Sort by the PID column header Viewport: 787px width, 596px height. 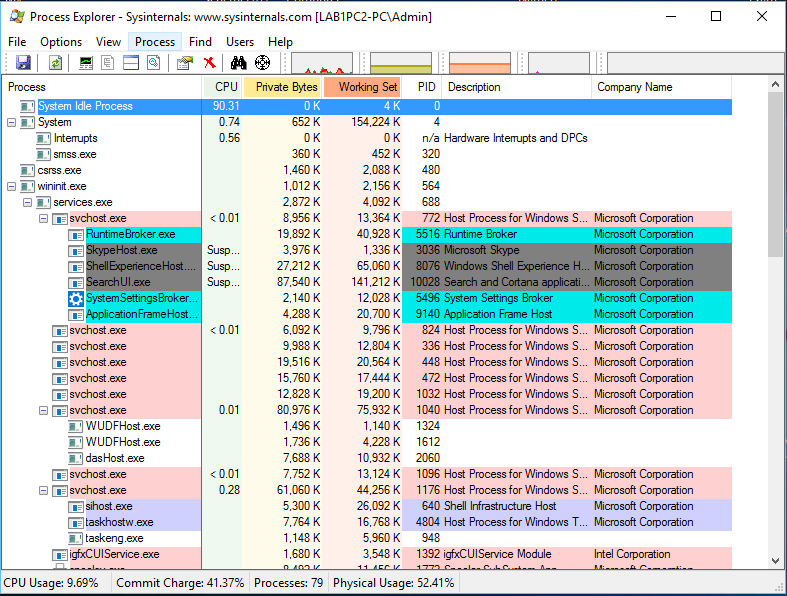[x=422, y=87]
